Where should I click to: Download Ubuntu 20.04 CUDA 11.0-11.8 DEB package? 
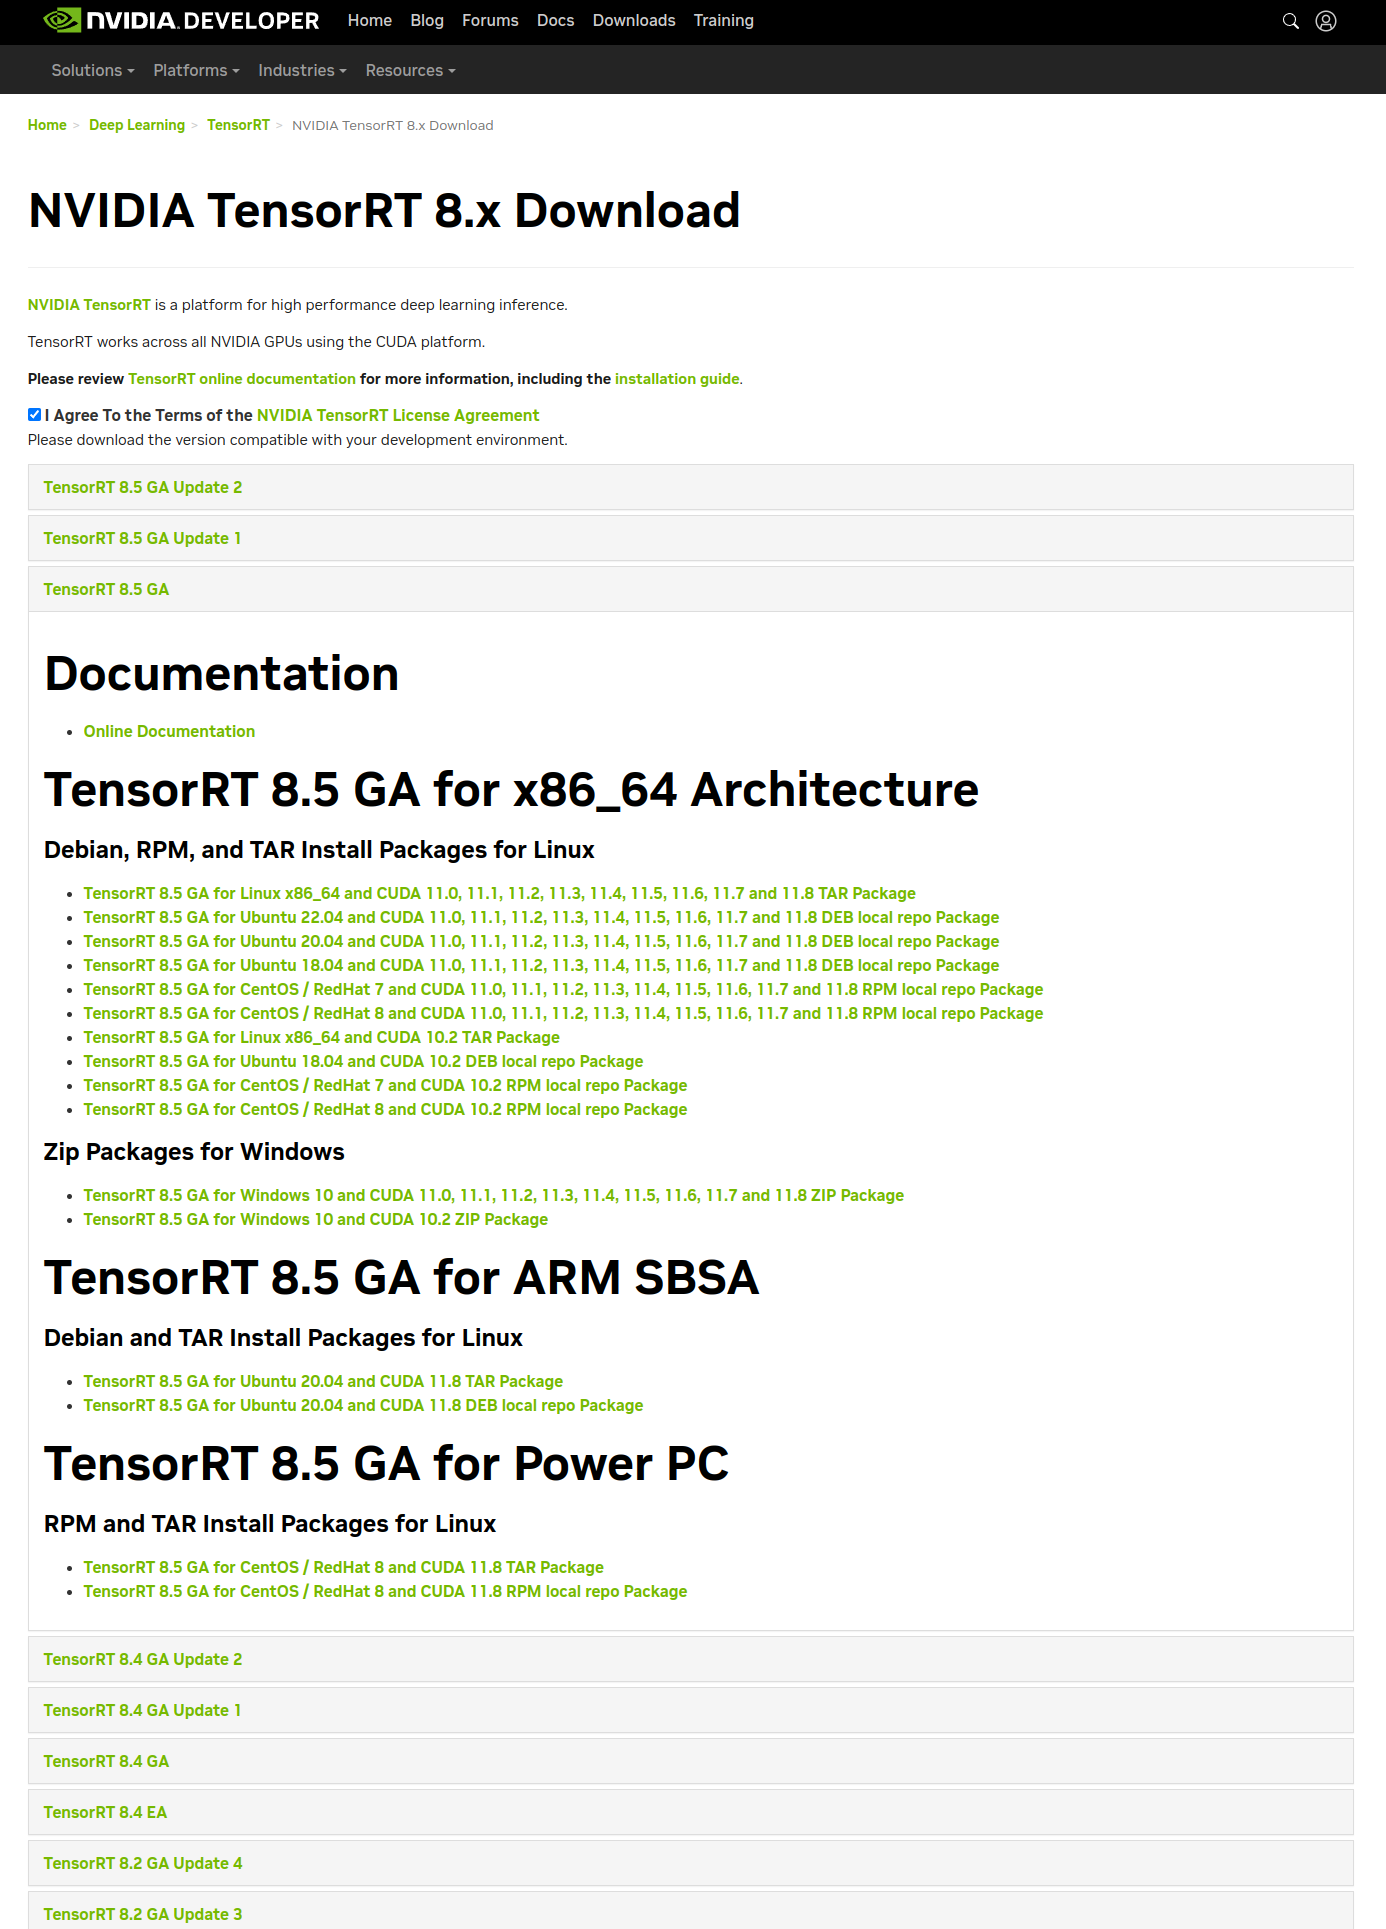point(541,941)
